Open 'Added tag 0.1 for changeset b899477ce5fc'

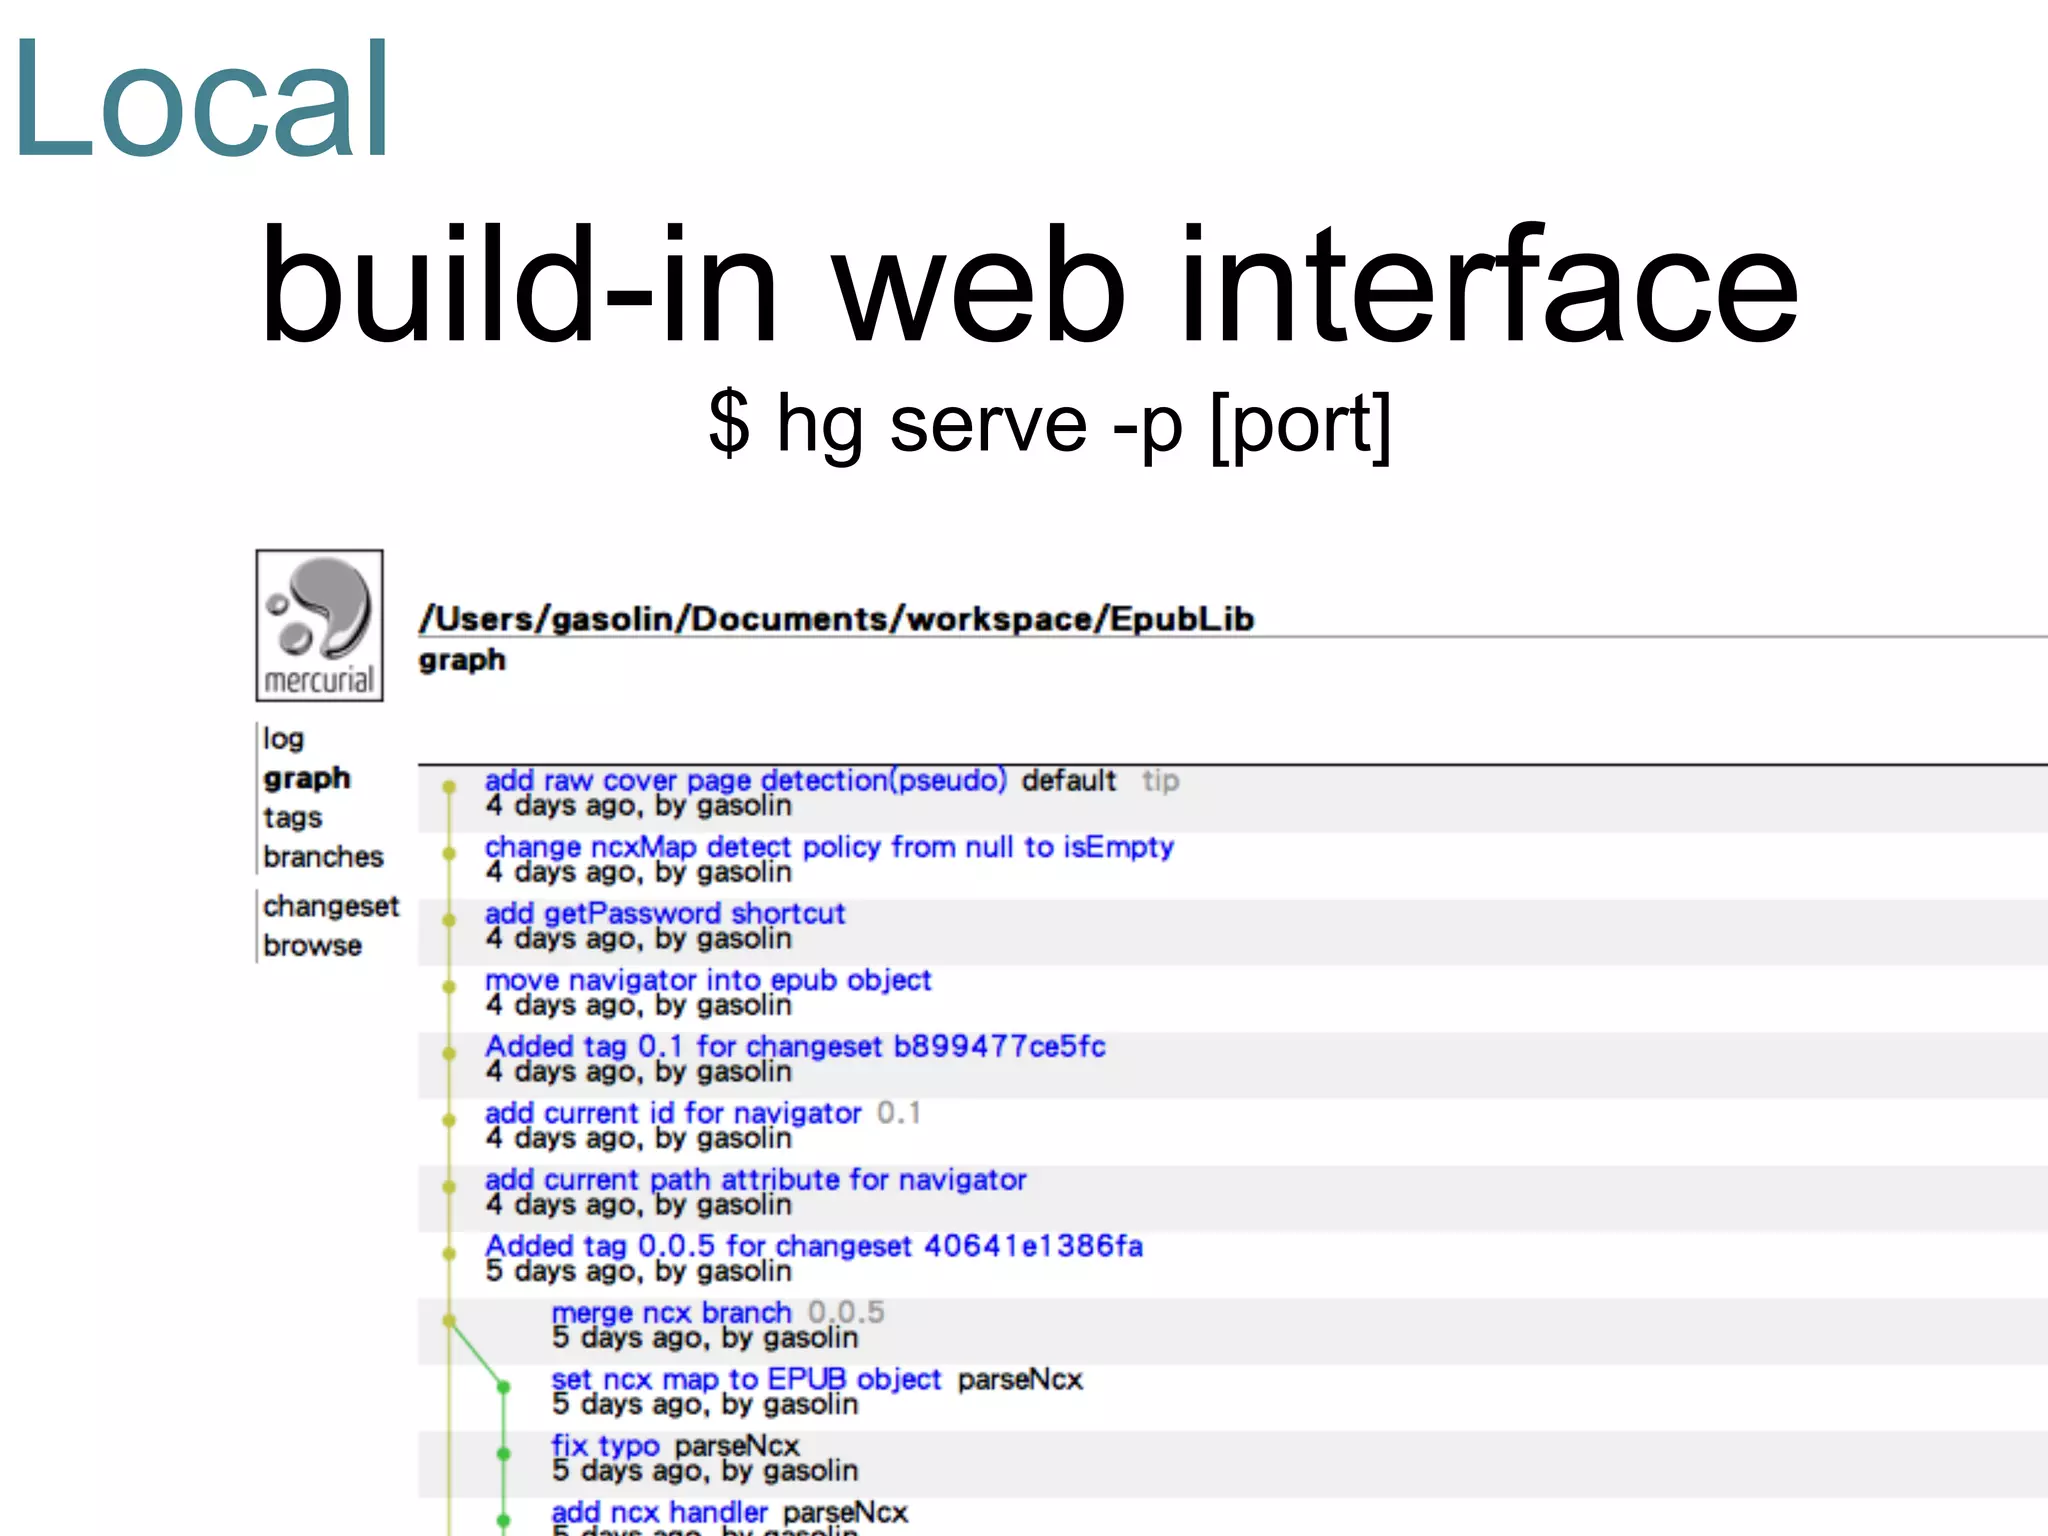point(795,1046)
